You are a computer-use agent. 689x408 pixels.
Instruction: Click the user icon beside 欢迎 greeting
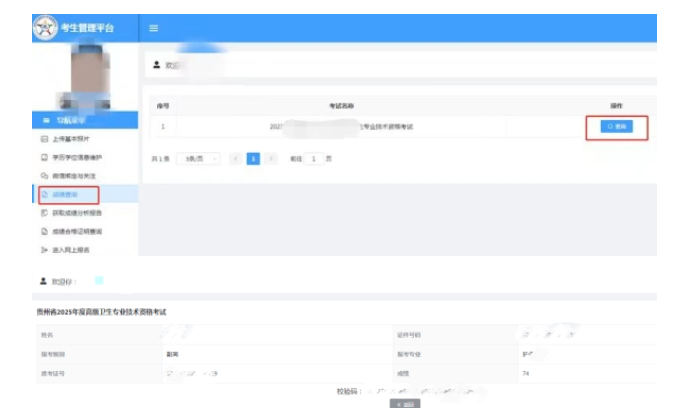click(157, 64)
